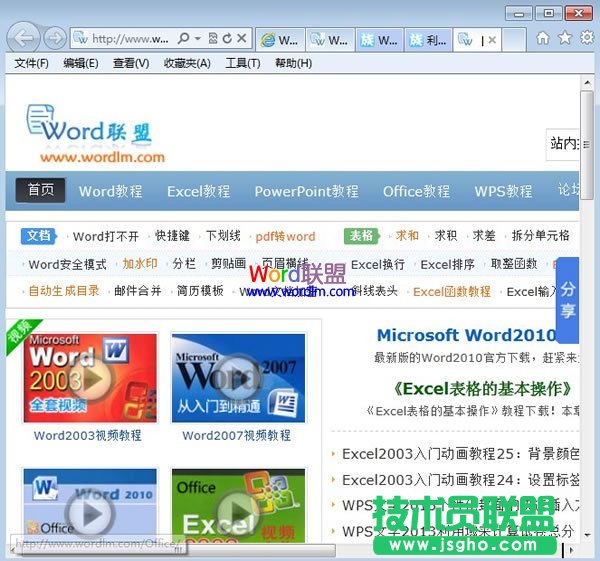Click the 分享 side share button
This screenshot has height=561, width=600.
pos(568,299)
